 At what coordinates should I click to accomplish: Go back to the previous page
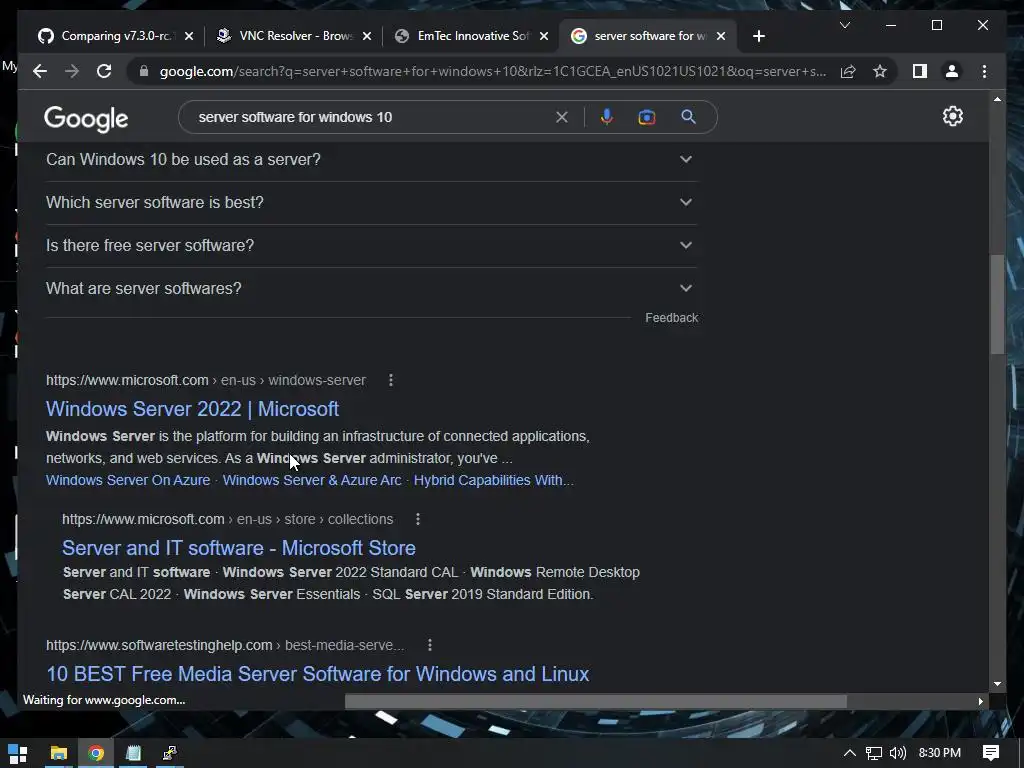[x=40, y=71]
